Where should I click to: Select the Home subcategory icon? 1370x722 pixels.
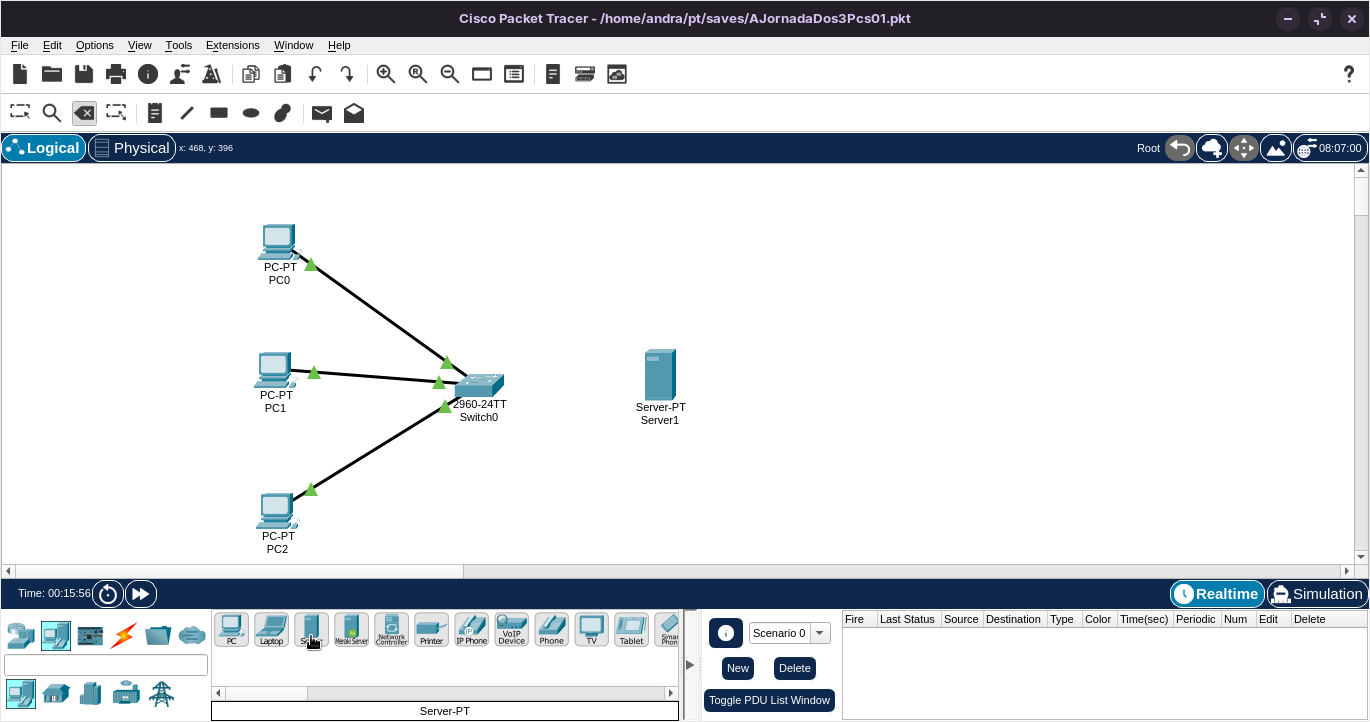tap(56, 693)
